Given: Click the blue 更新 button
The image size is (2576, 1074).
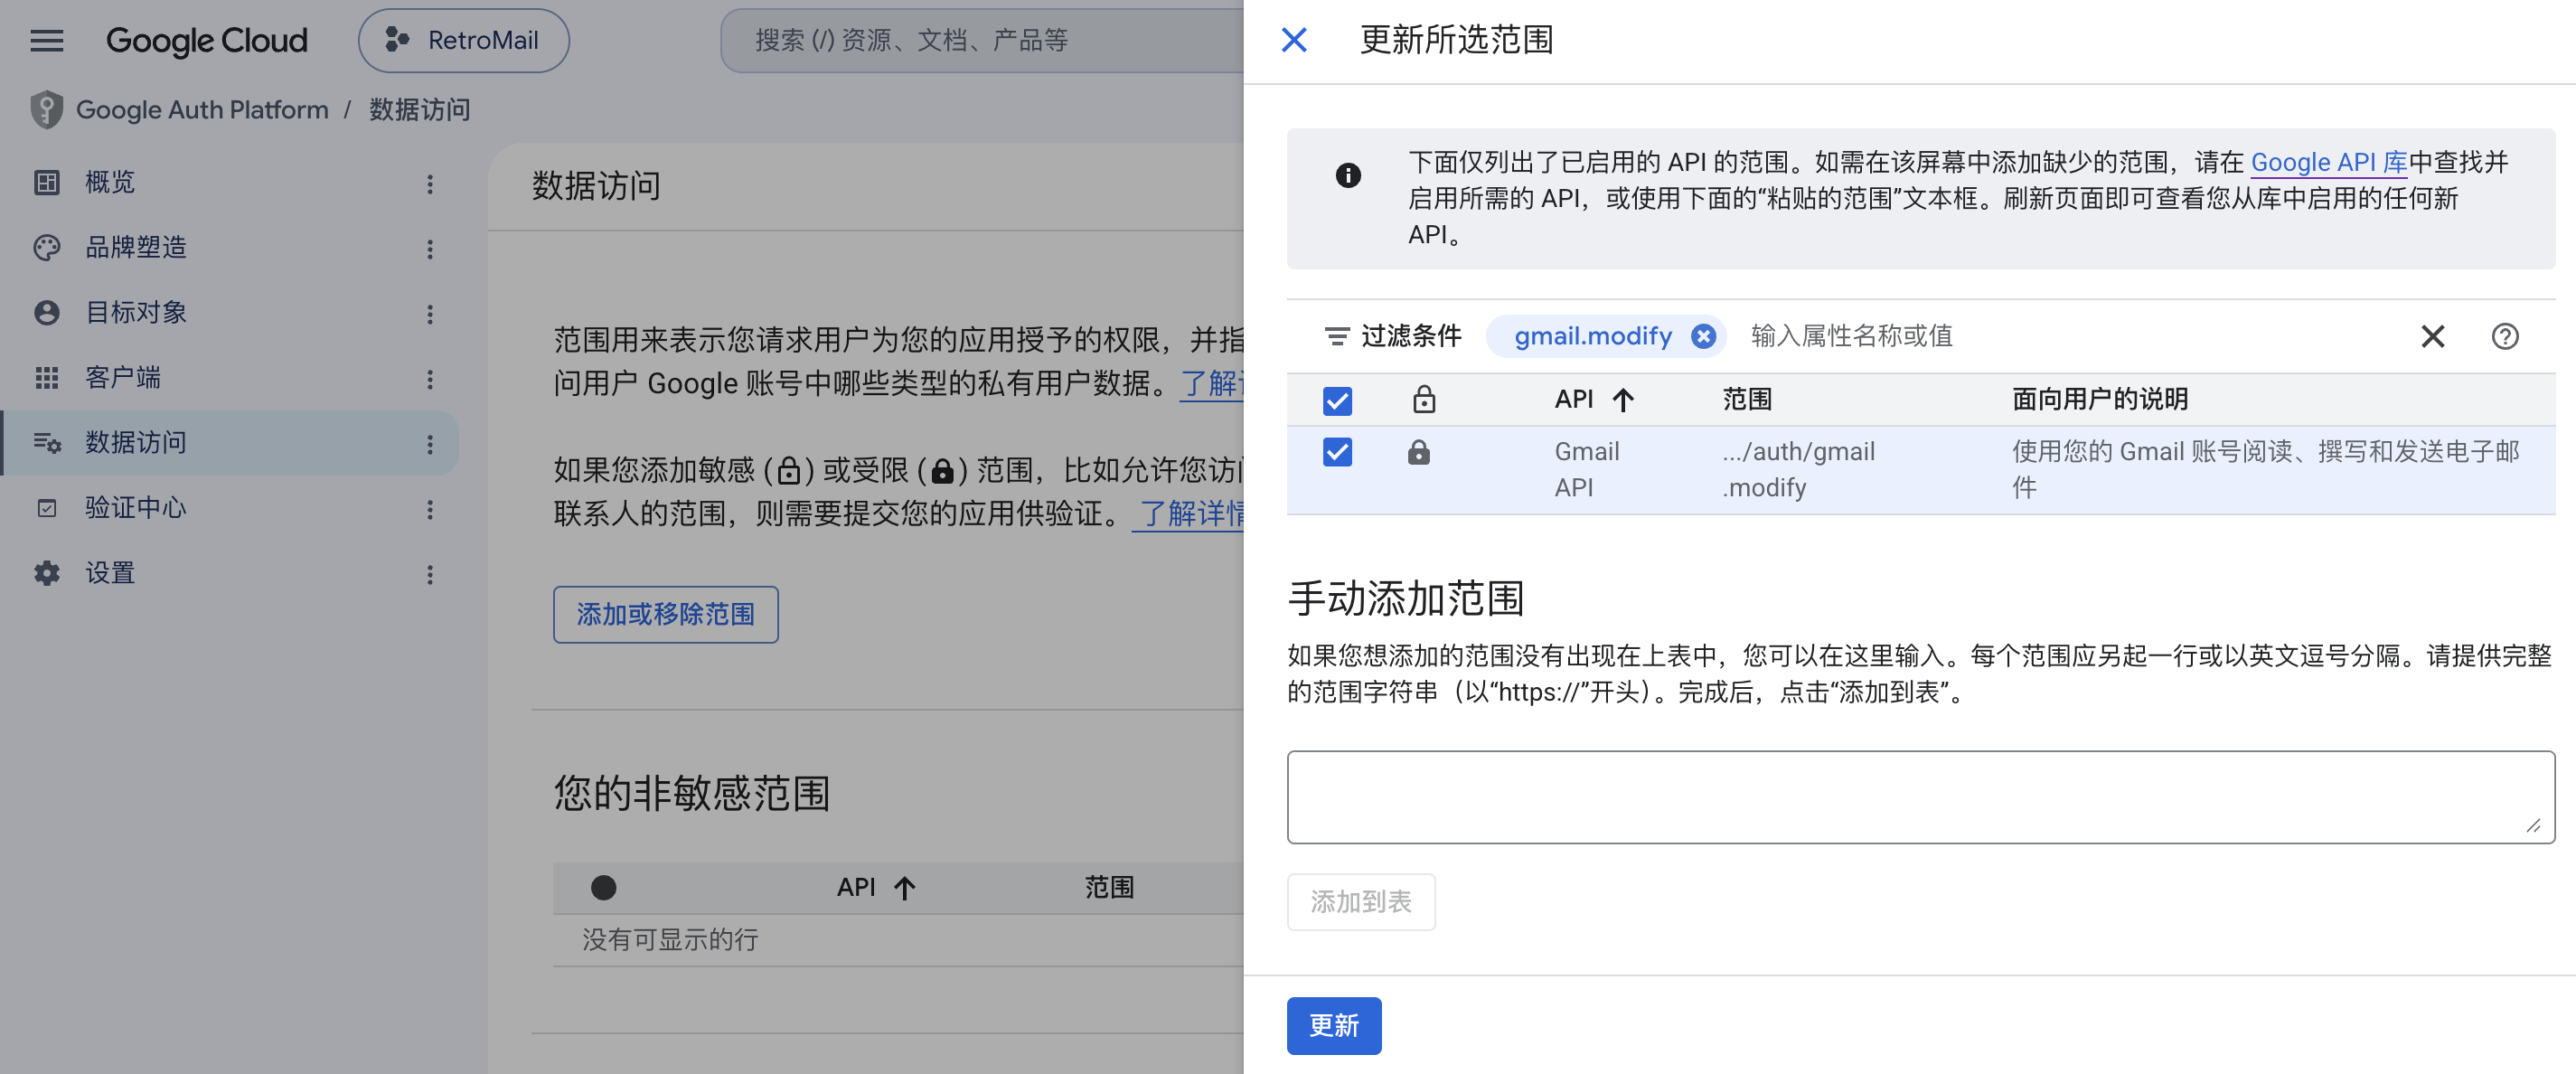Looking at the screenshot, I should point(1334,1025).
